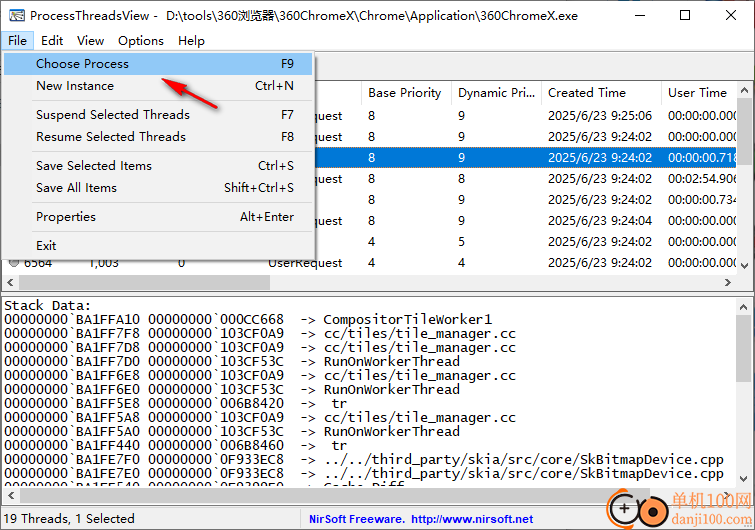Image resolution: width=755 pixels, height=530 pixels.
Task: Click thread list horizontal scrollbar thumb
Action: click(144, 283)
